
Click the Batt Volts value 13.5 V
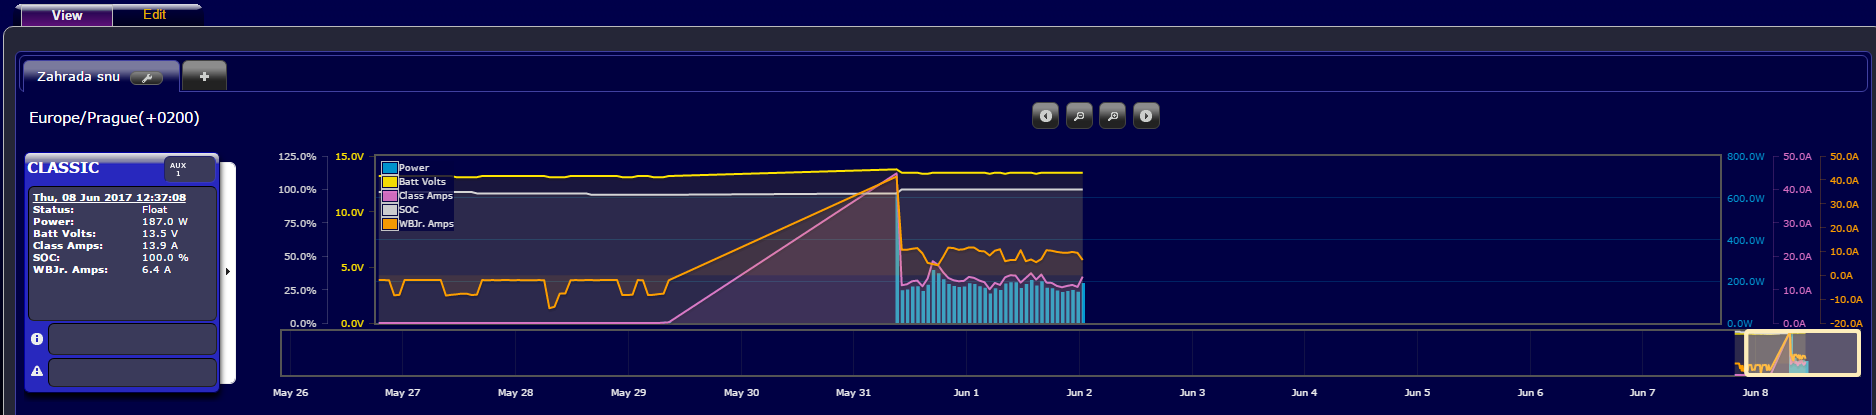[160, 234]
